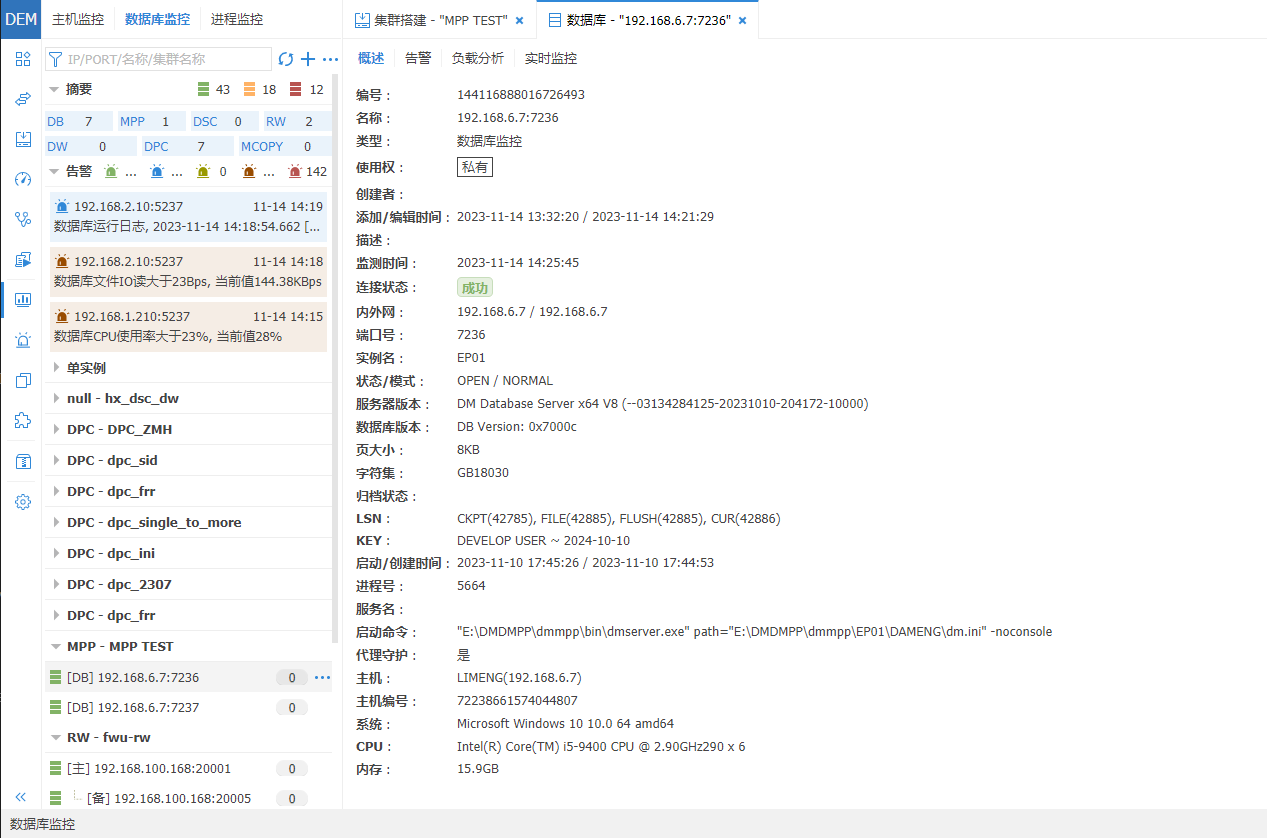Open the settings gear icon in sidebar
Viewport: 1267px width, 838px height.
pyautogui.click(x=22, y=502)
